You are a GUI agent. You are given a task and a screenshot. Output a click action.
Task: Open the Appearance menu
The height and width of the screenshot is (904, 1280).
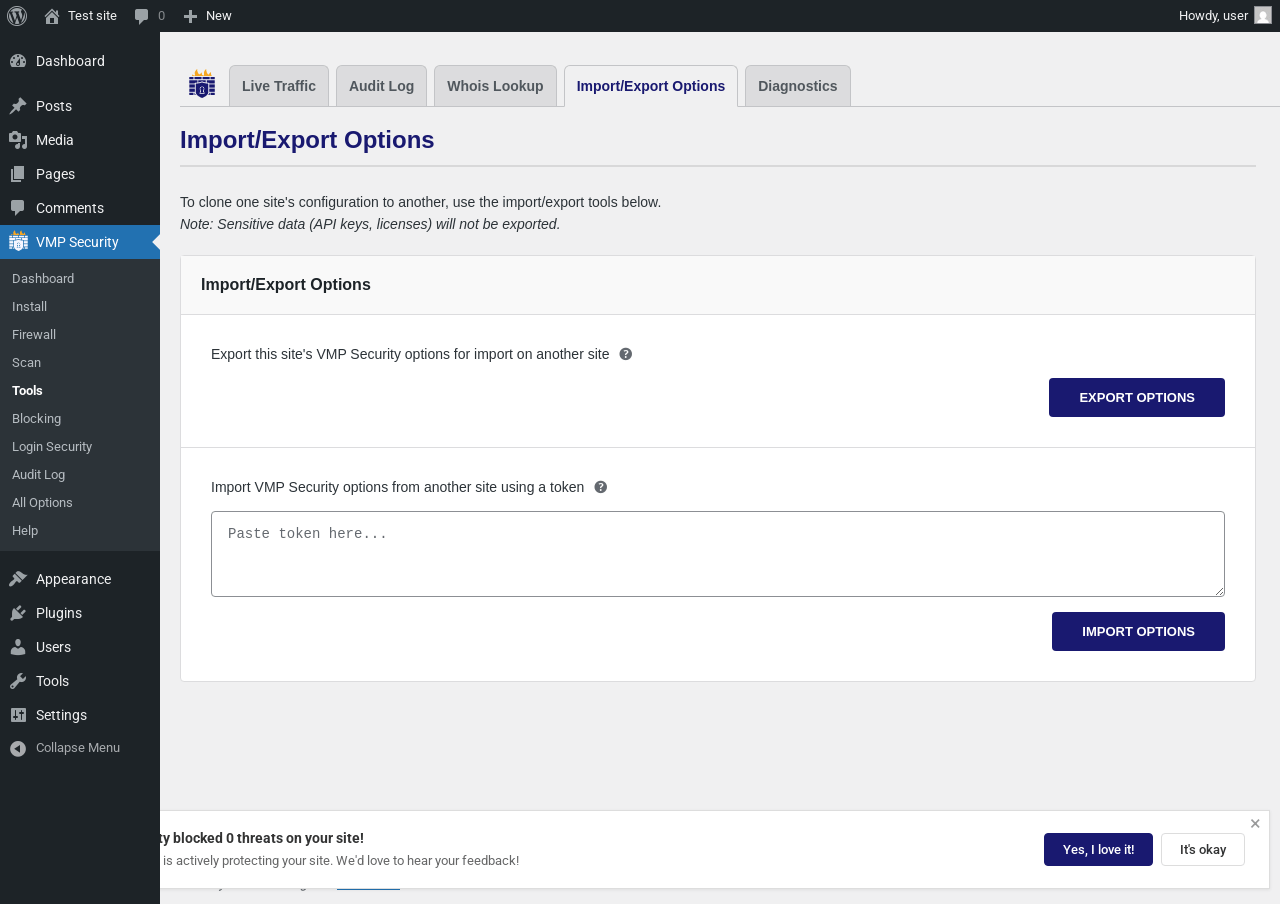coord(80,579)
